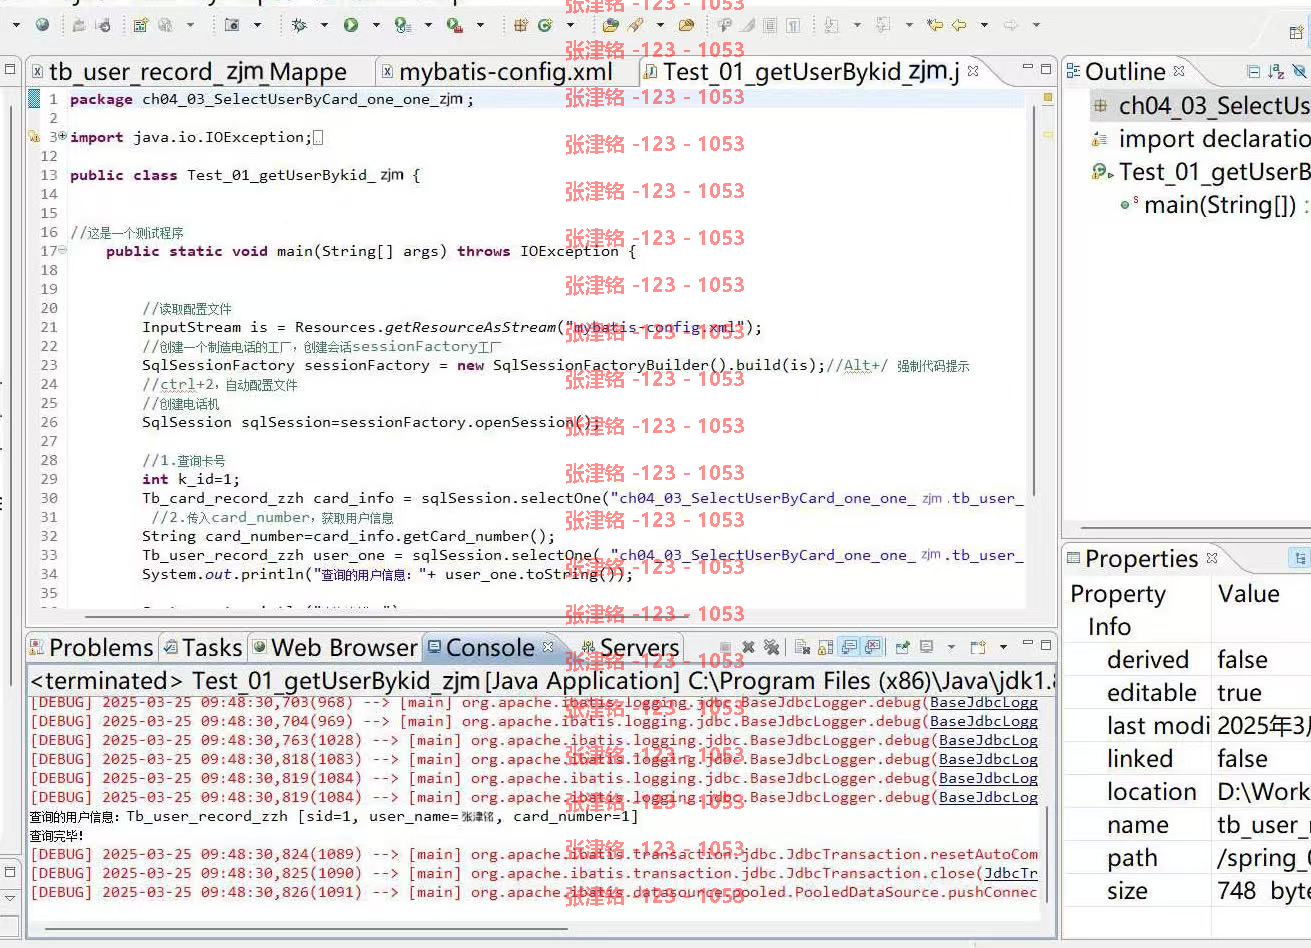Collapse main method fold at line 17
The width and height of the screenshot is (1311, 948).
62,250
